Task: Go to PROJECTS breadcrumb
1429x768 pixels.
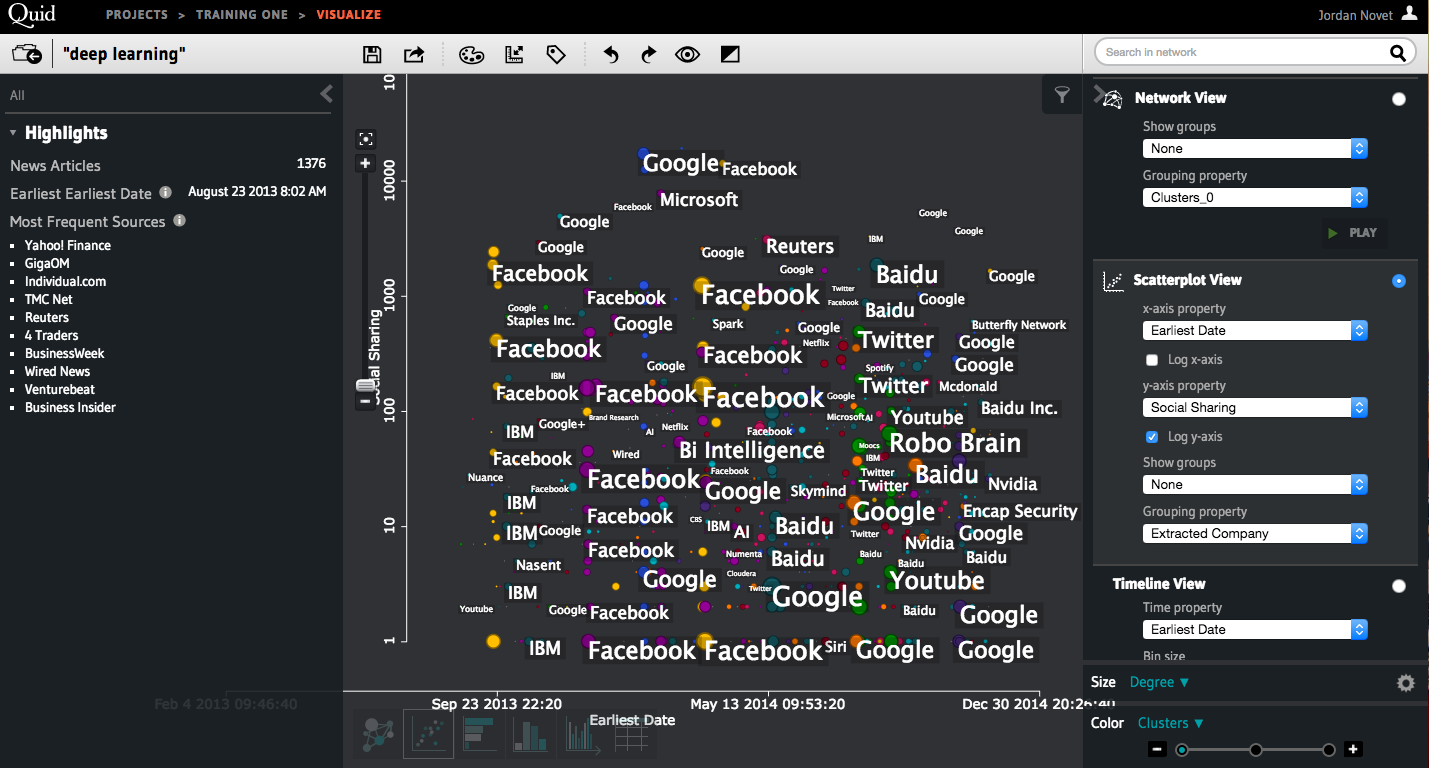Action: click(137, 15)
